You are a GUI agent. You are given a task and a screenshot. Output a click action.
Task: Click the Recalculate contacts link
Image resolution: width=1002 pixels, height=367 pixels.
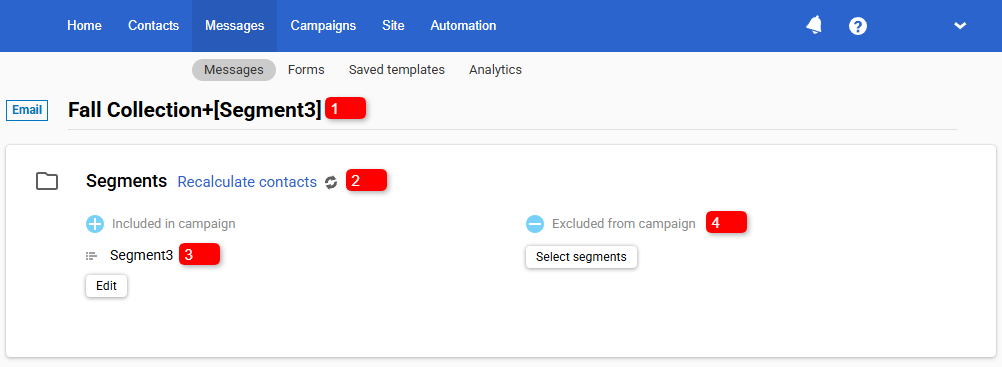tap(247, 182)
